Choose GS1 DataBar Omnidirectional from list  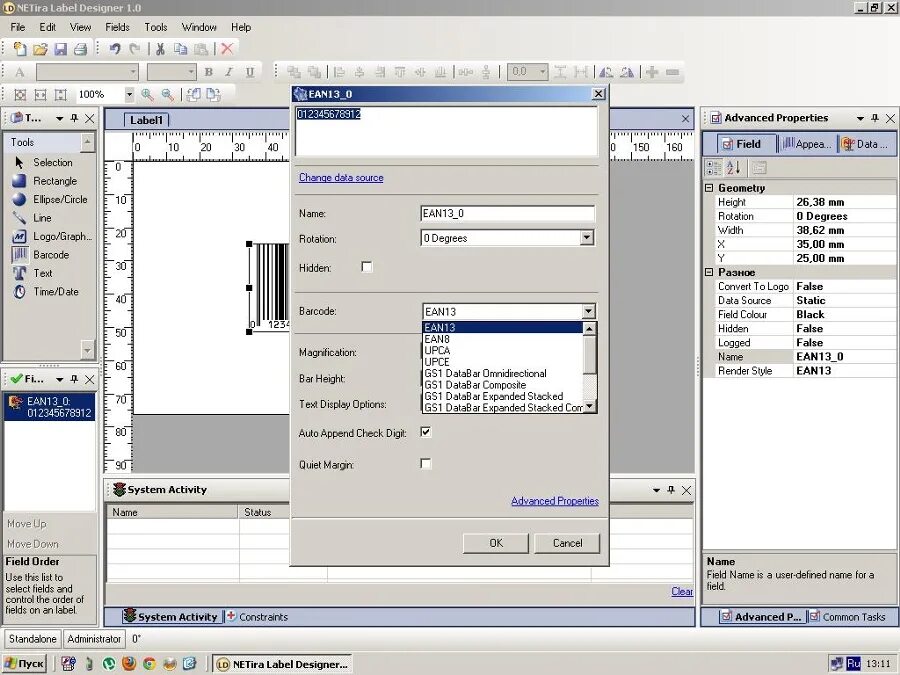pyautogui.click(x=503, y=374)
